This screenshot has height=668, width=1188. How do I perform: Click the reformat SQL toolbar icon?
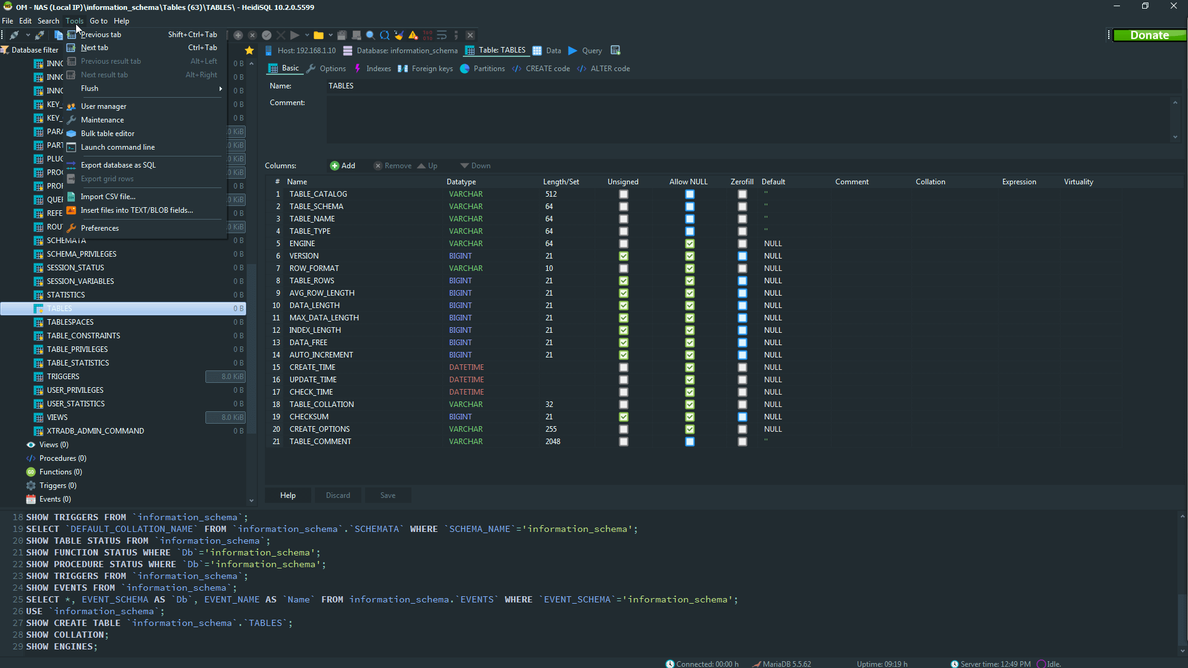443,34
